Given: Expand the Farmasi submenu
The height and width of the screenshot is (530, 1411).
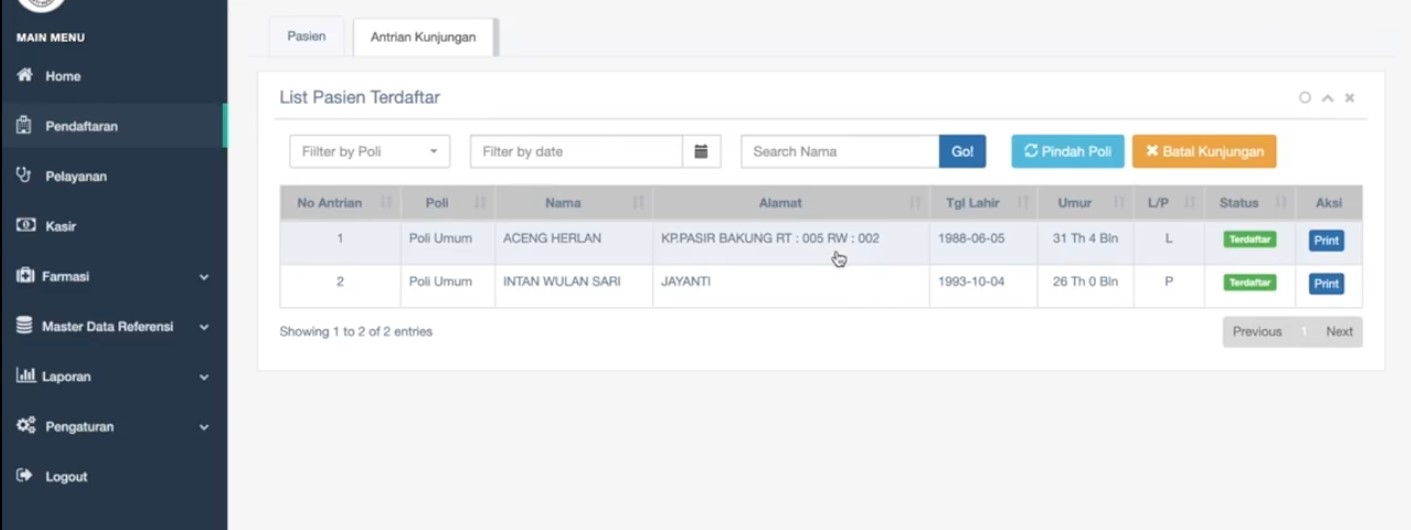Looking at the screenshot, I should click(204, 277).
